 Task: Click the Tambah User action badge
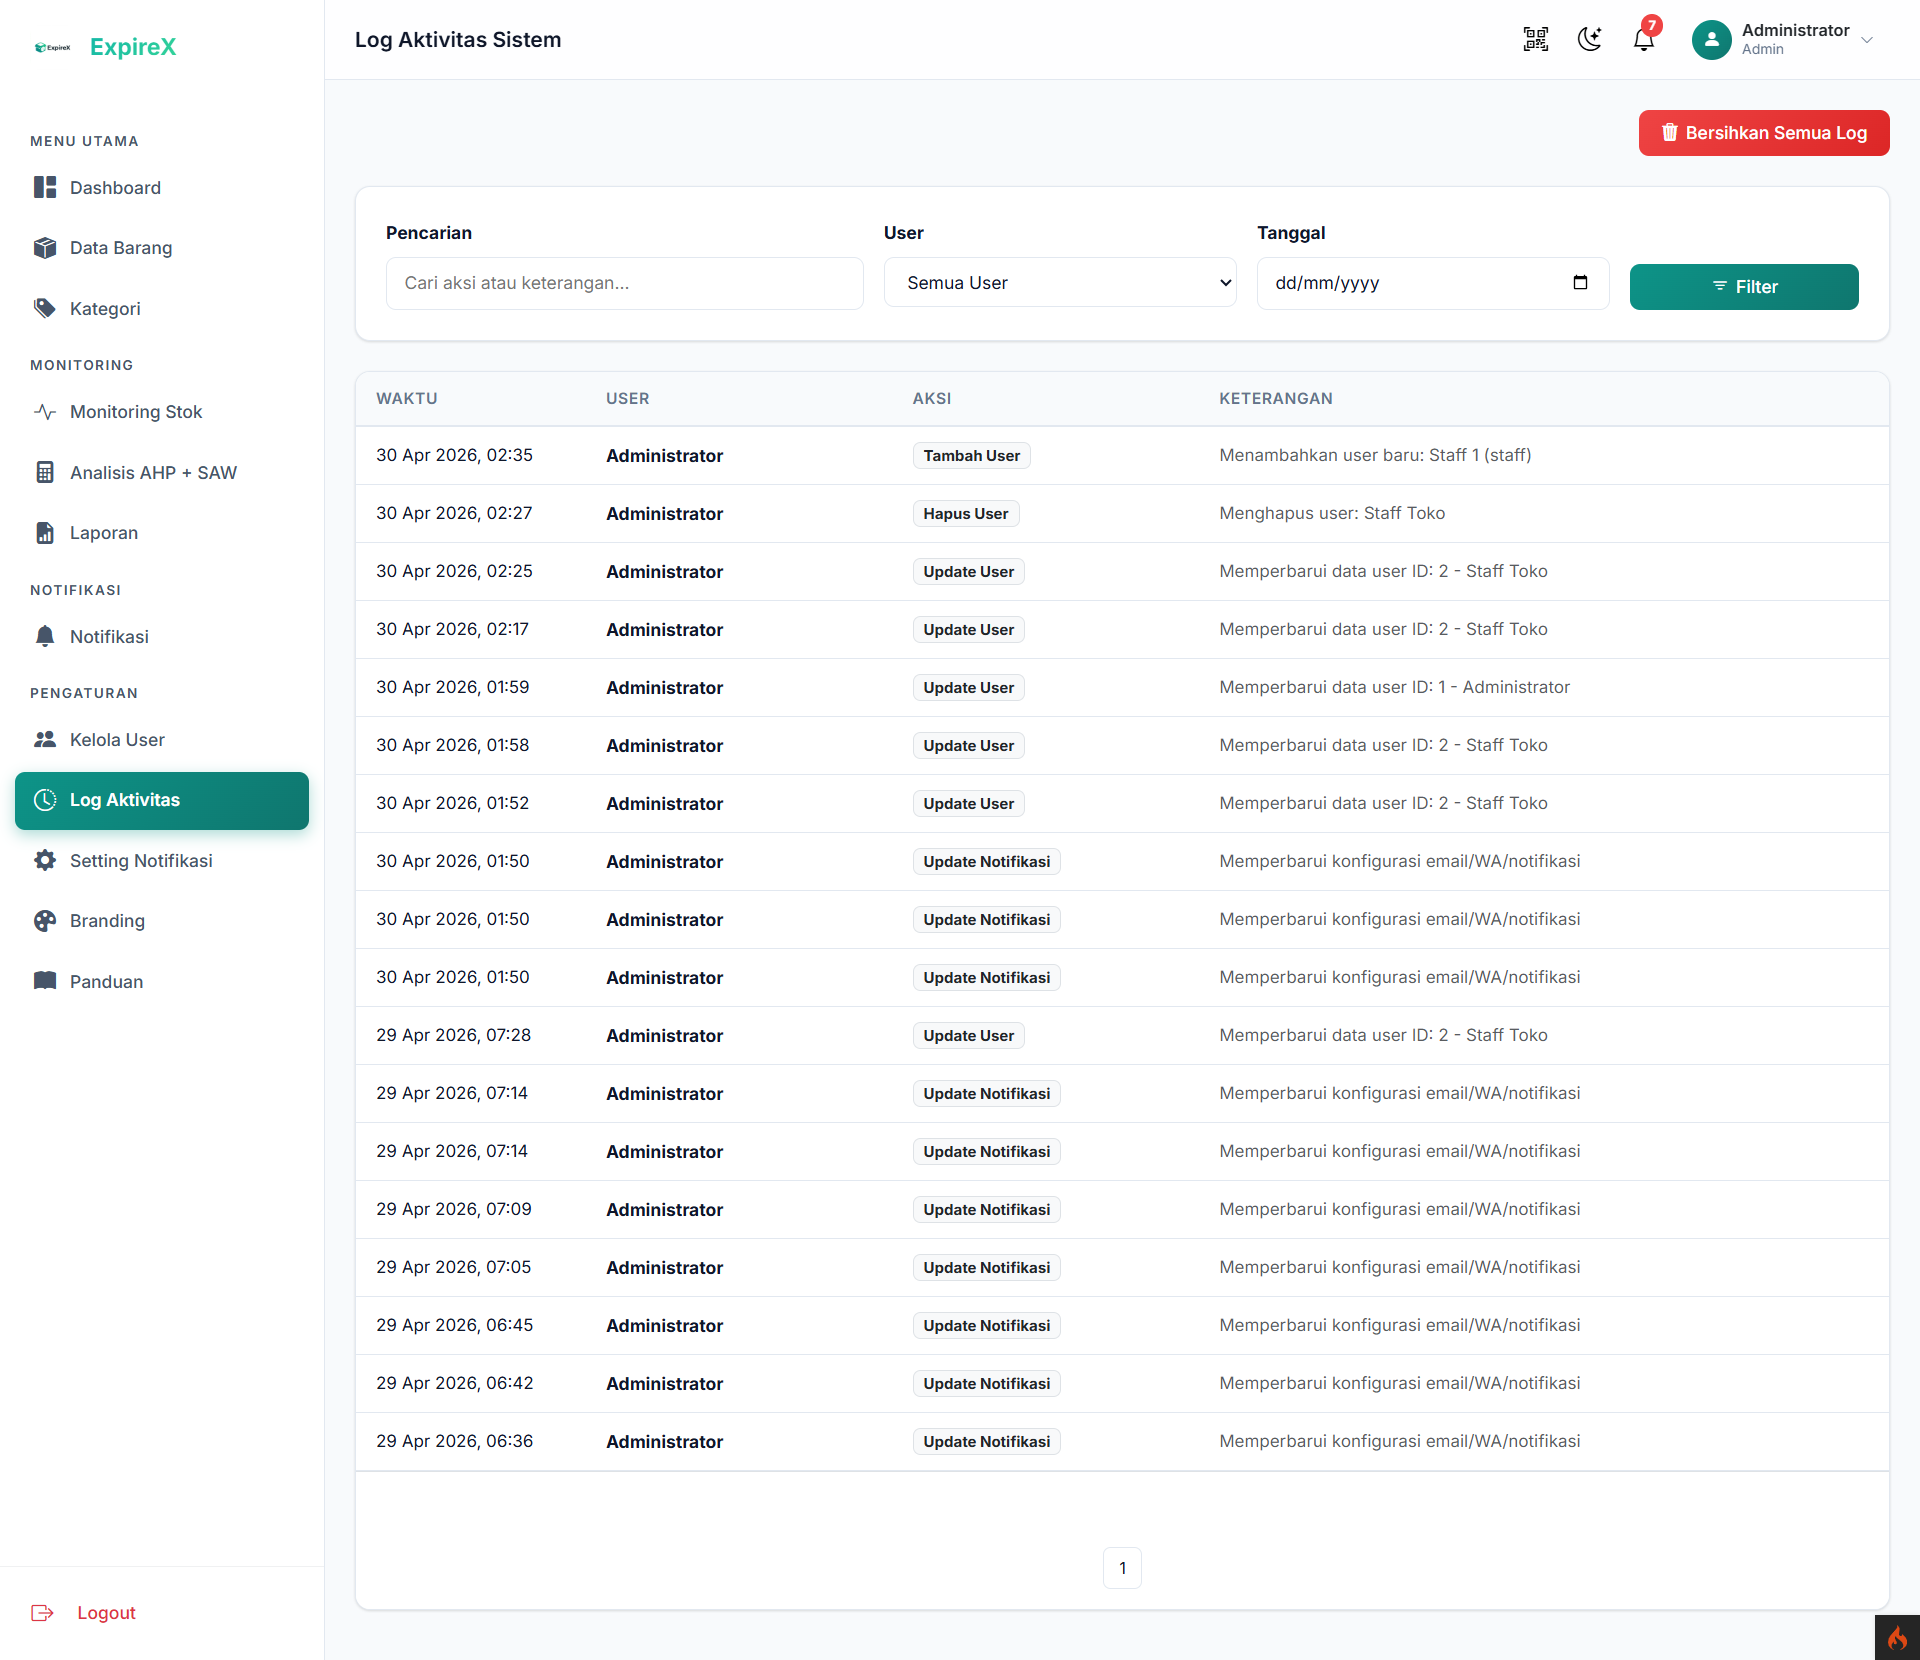click(971, 456)
